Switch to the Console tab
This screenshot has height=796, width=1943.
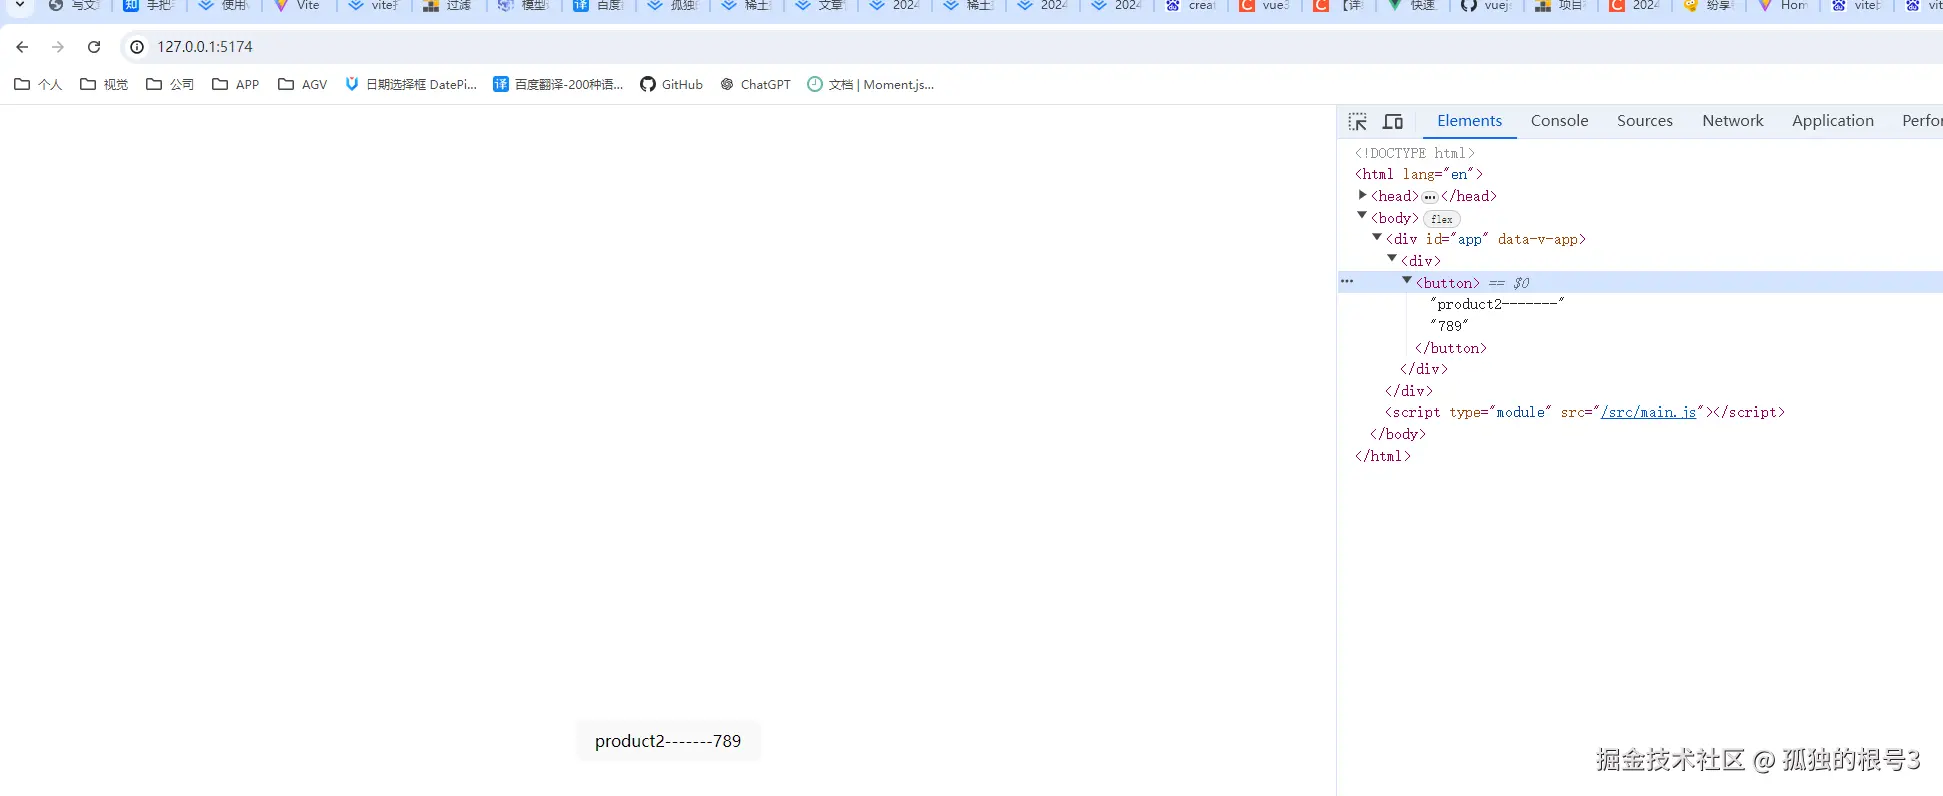click(1559, 121)
